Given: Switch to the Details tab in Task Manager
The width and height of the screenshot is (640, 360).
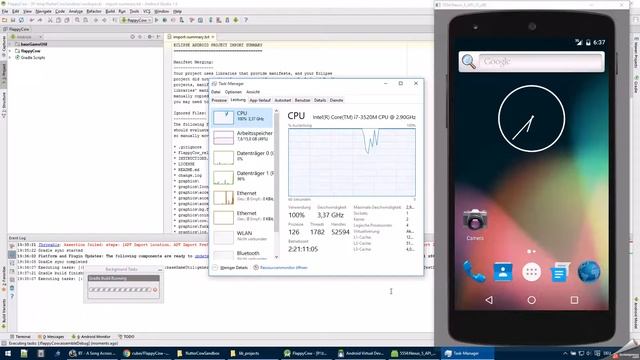Looking at the screenshot, I should [x=320, y=100].
